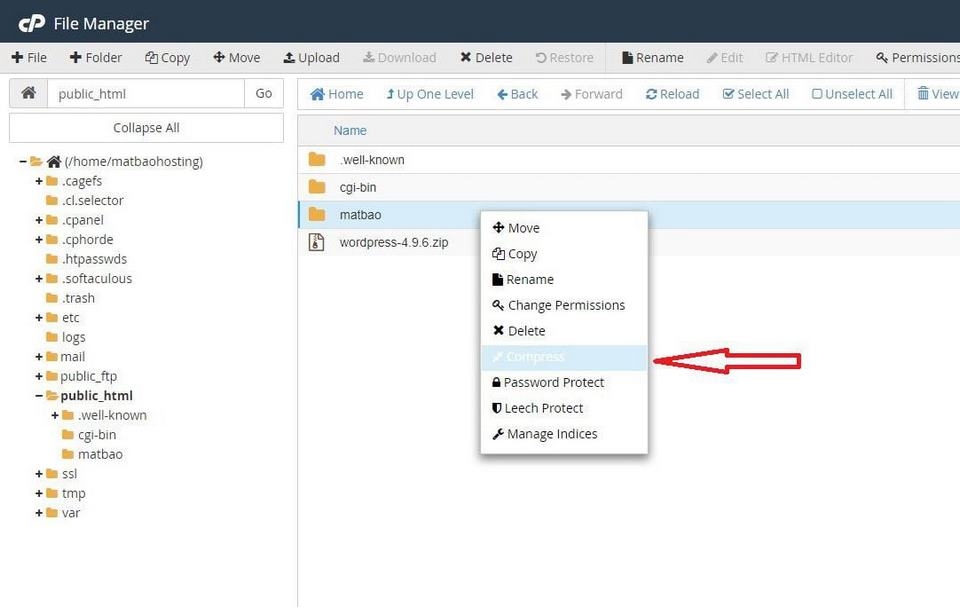This screenshot has width=960, height=607.
Task: Expand the tmp tree folder
Action: coord(39,494)
